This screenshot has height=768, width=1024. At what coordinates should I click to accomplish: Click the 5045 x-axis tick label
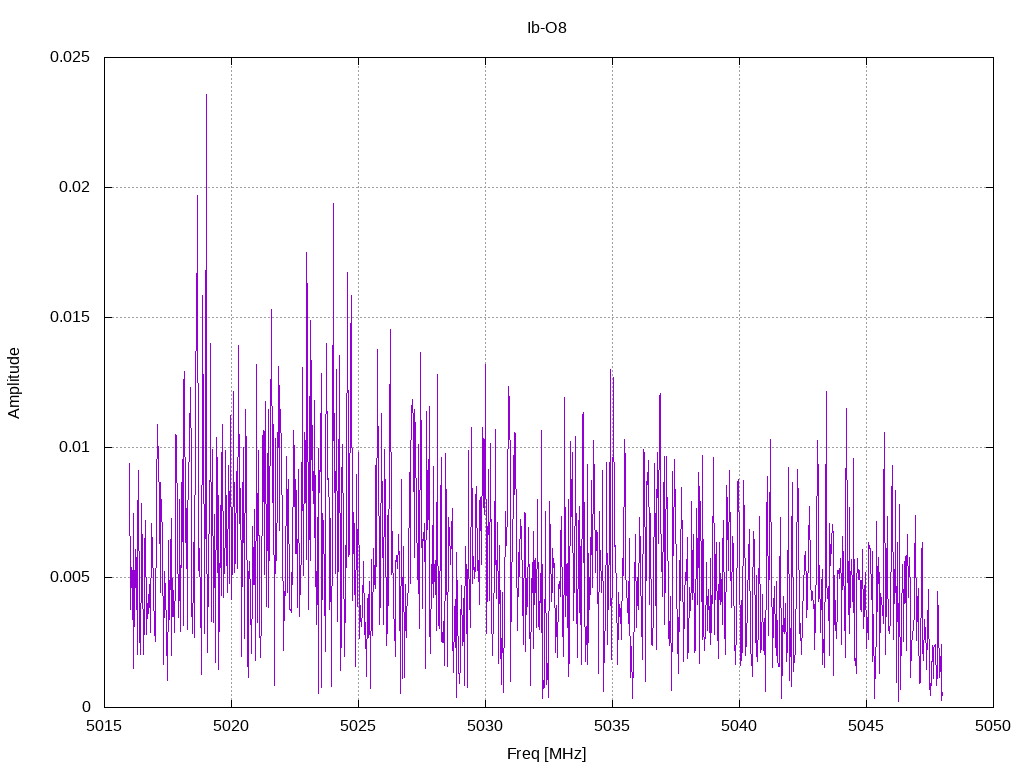(x=867, y=726)
